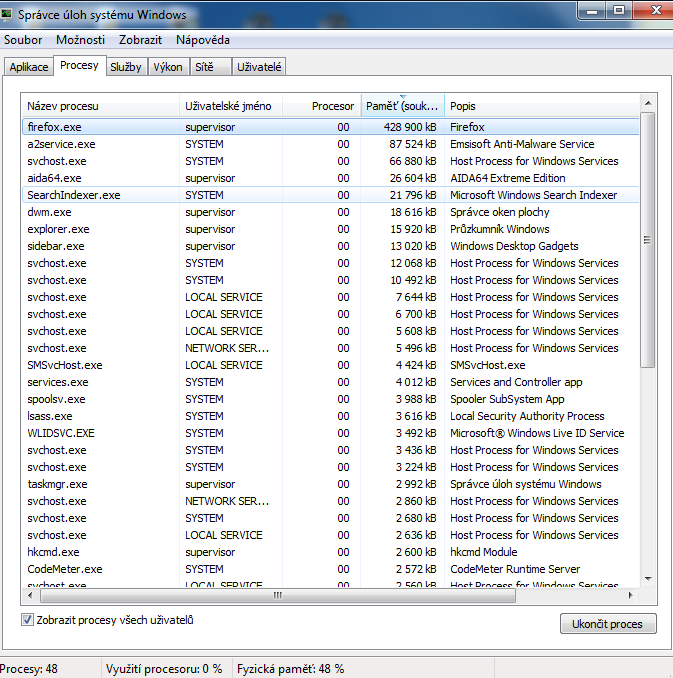
Task: Click CodeMeter Runtime Server description
Action: coord(515,569)
